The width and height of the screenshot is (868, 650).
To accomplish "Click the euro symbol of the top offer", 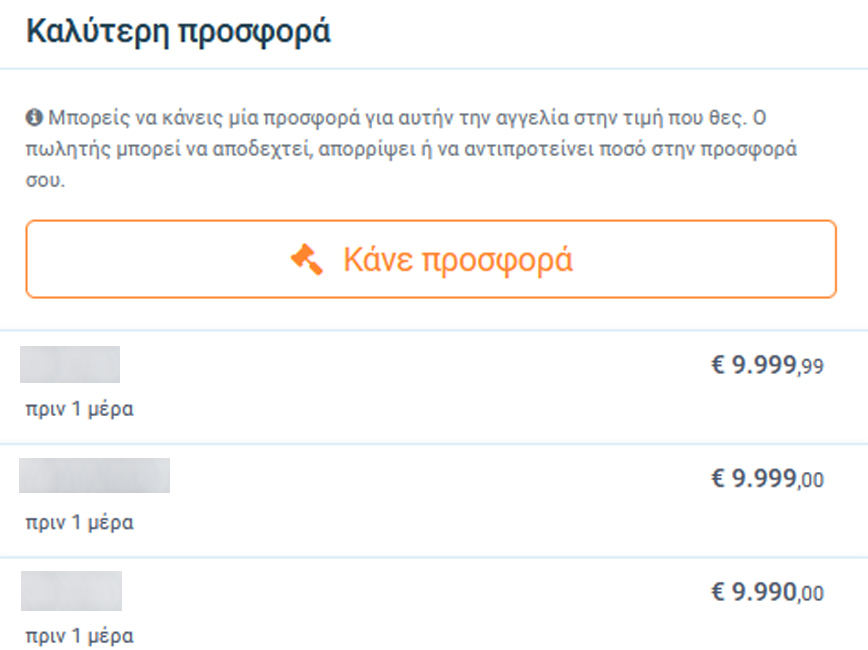I will point(717,365).
